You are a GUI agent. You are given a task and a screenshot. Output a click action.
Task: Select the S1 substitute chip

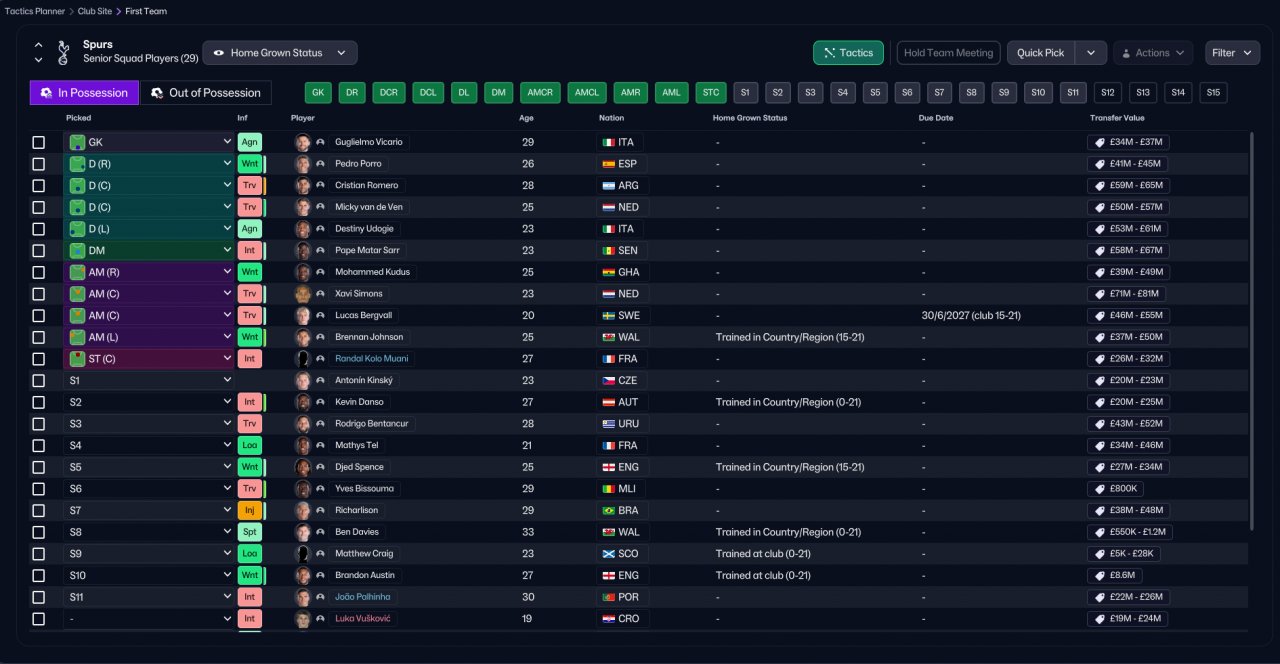pos(745,93)
